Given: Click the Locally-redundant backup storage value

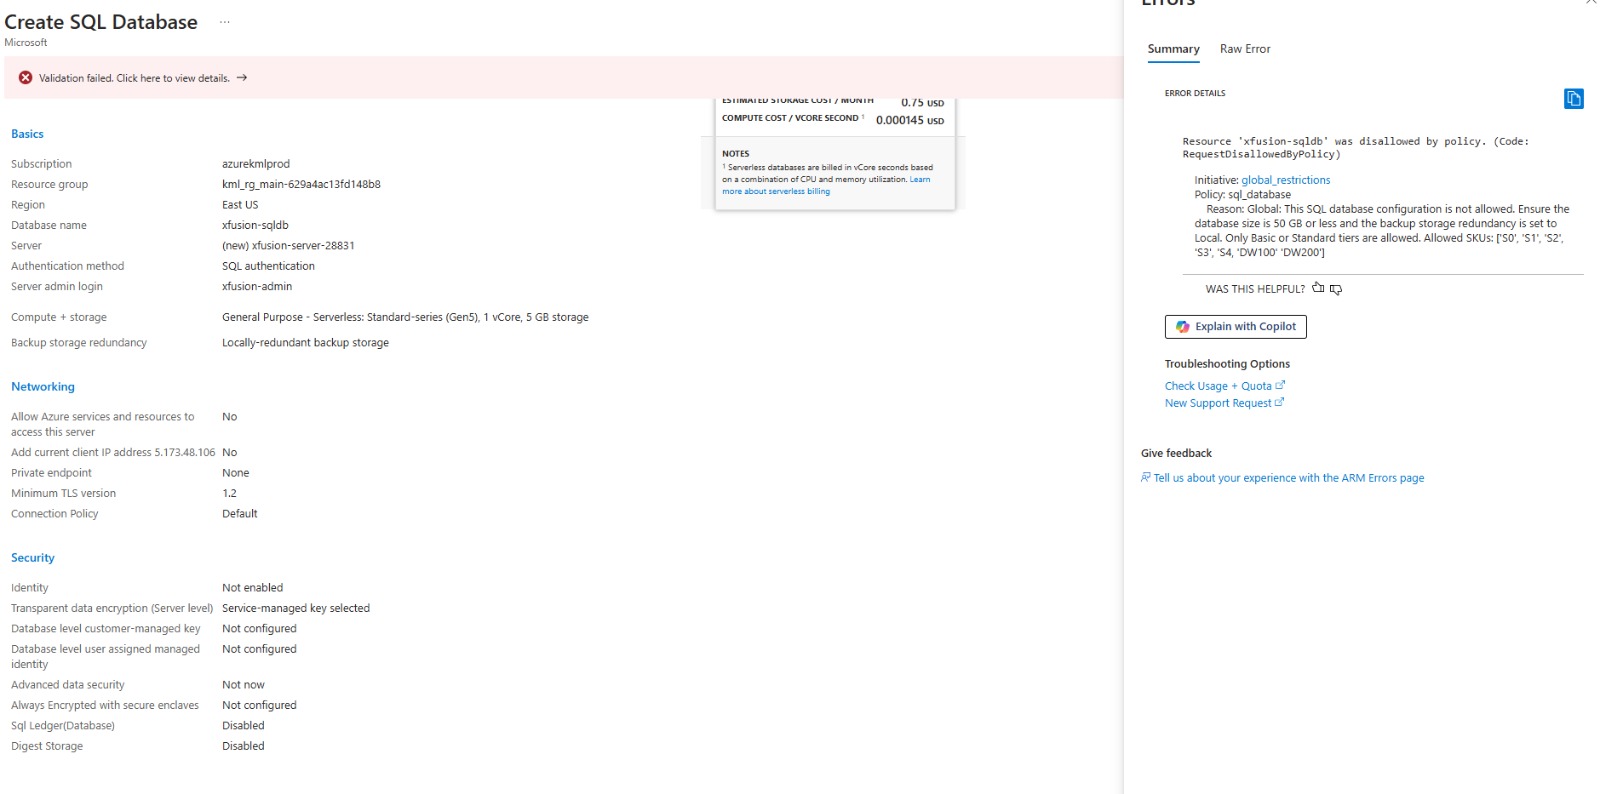Looking at the screenshot, I should [x=305, y=342].
